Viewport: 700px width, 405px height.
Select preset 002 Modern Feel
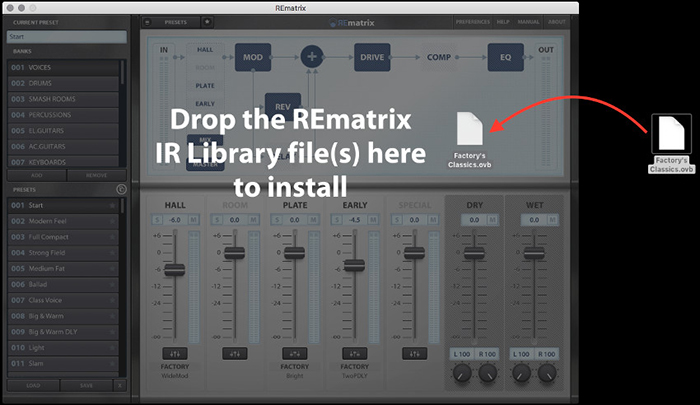tap(63, 221)
